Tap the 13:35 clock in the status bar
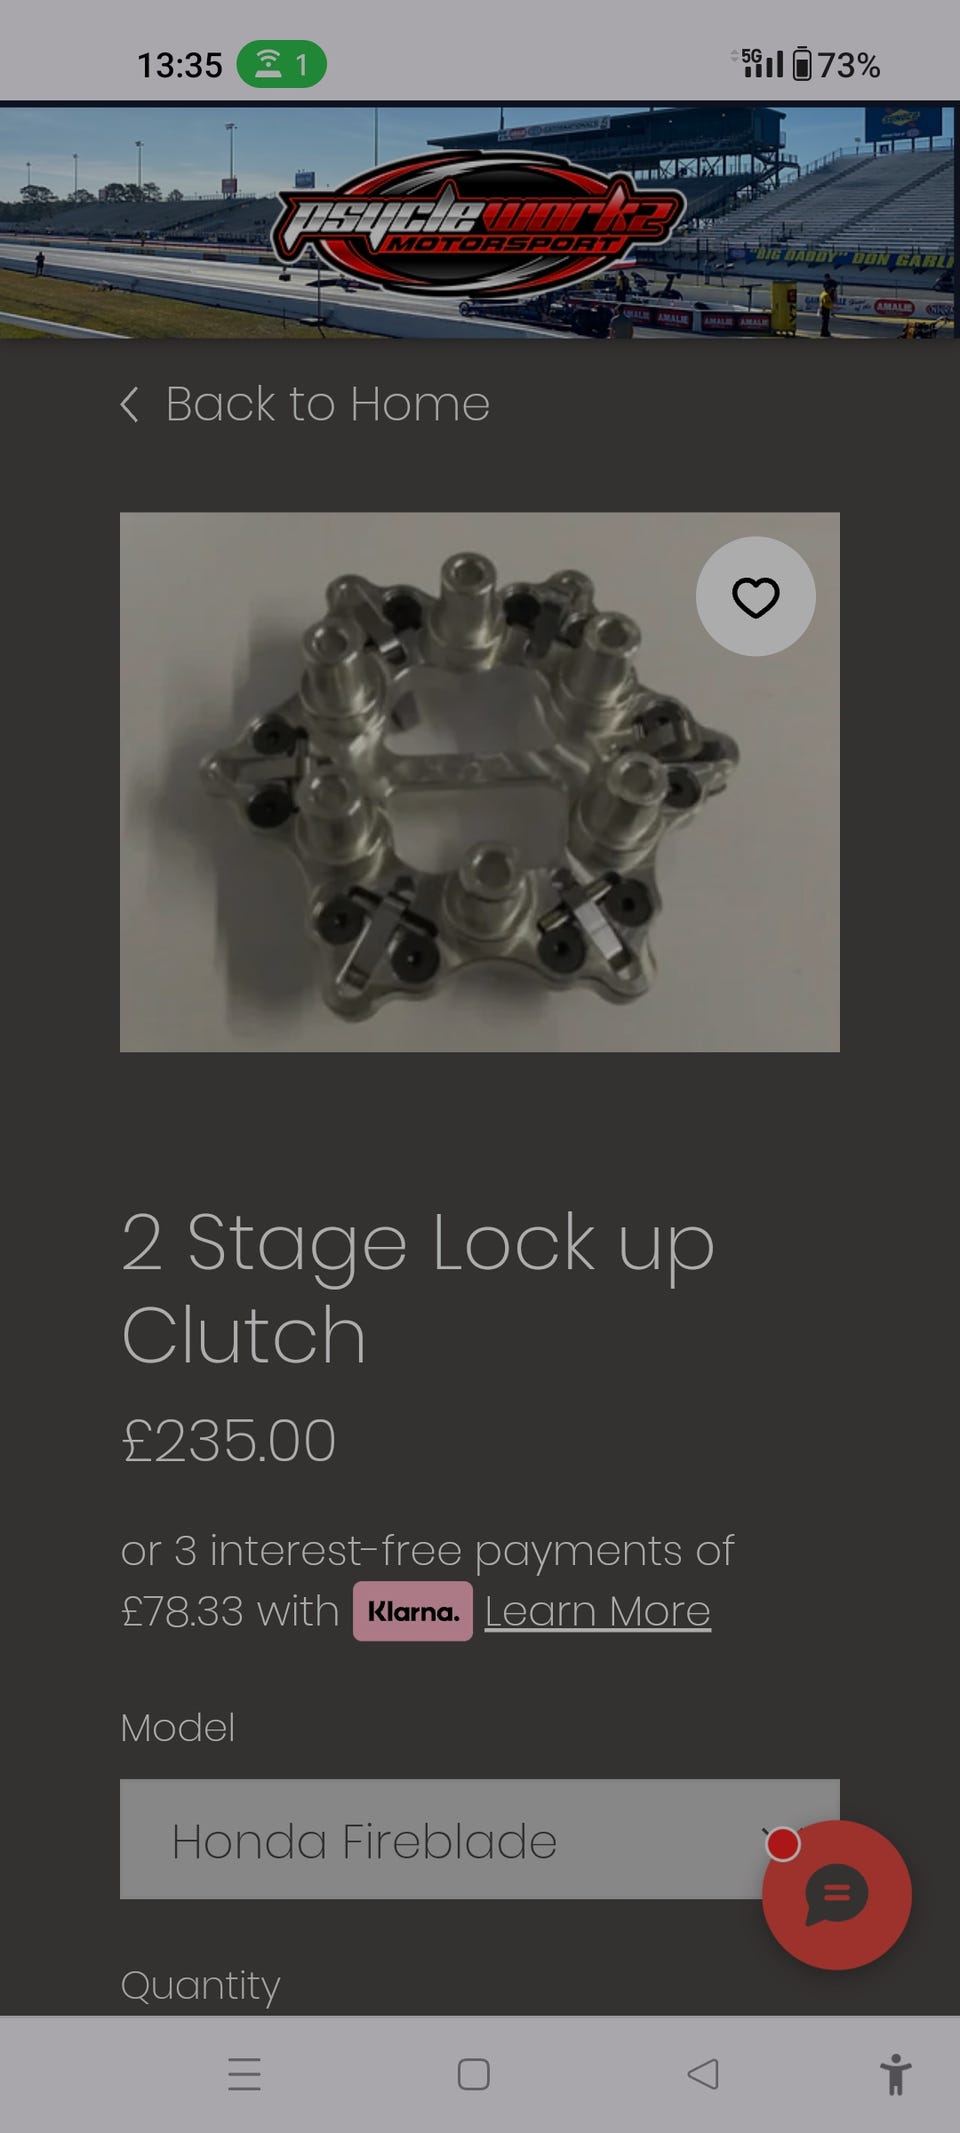The image size is (960, 2133). [x=179, y=65]
